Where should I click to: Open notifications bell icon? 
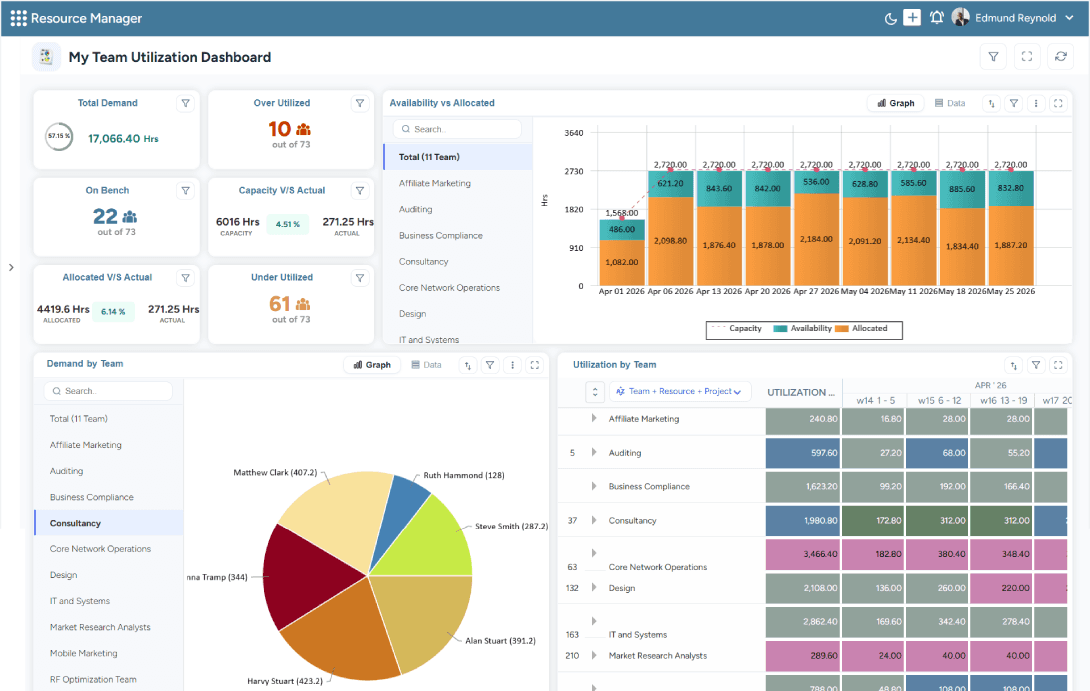tap(936, 18)
